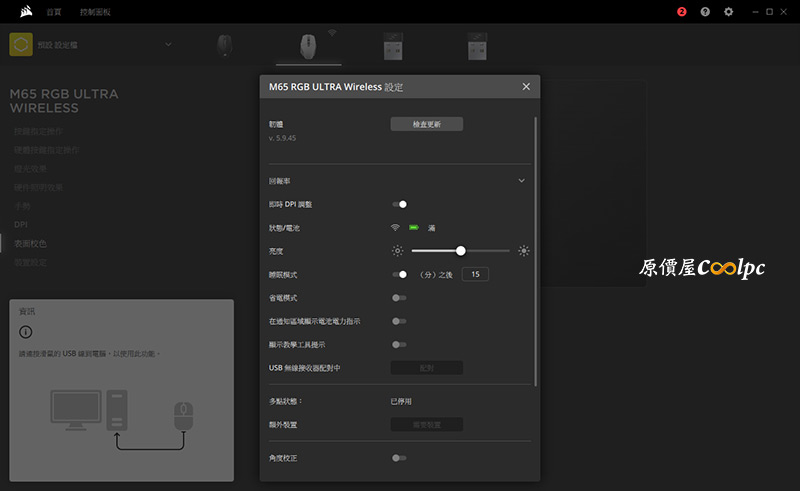Click the USB cable connection illustration

click(121, 420)
